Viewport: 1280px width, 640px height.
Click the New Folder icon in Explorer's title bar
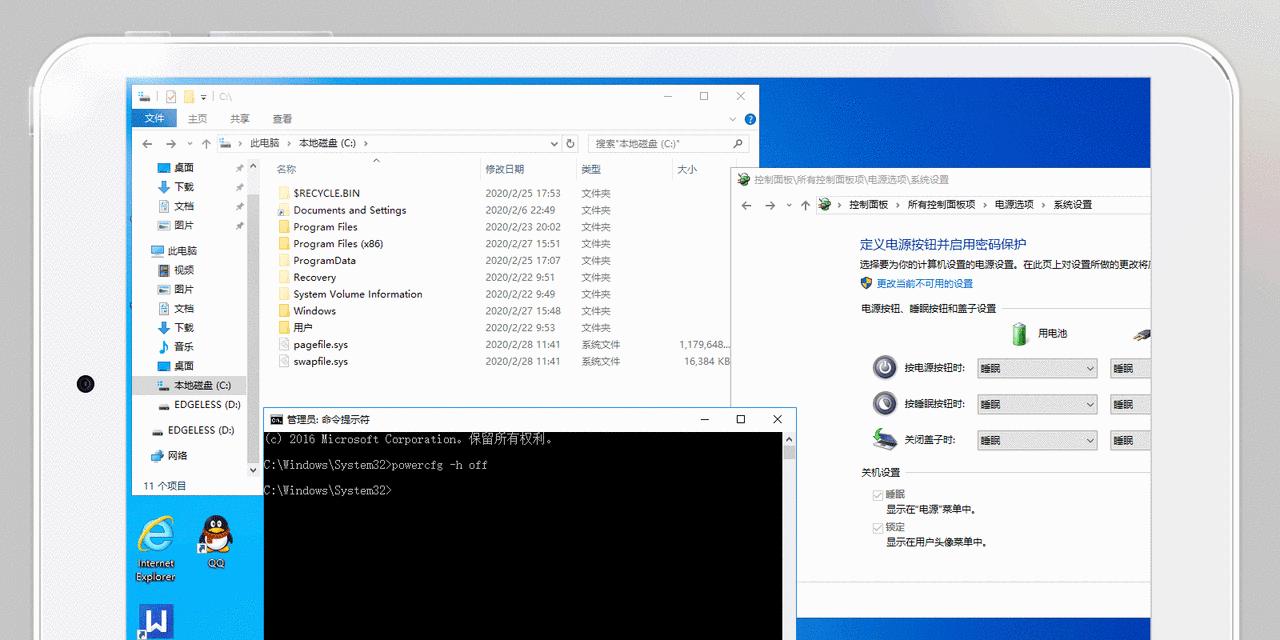pos(188,97)
